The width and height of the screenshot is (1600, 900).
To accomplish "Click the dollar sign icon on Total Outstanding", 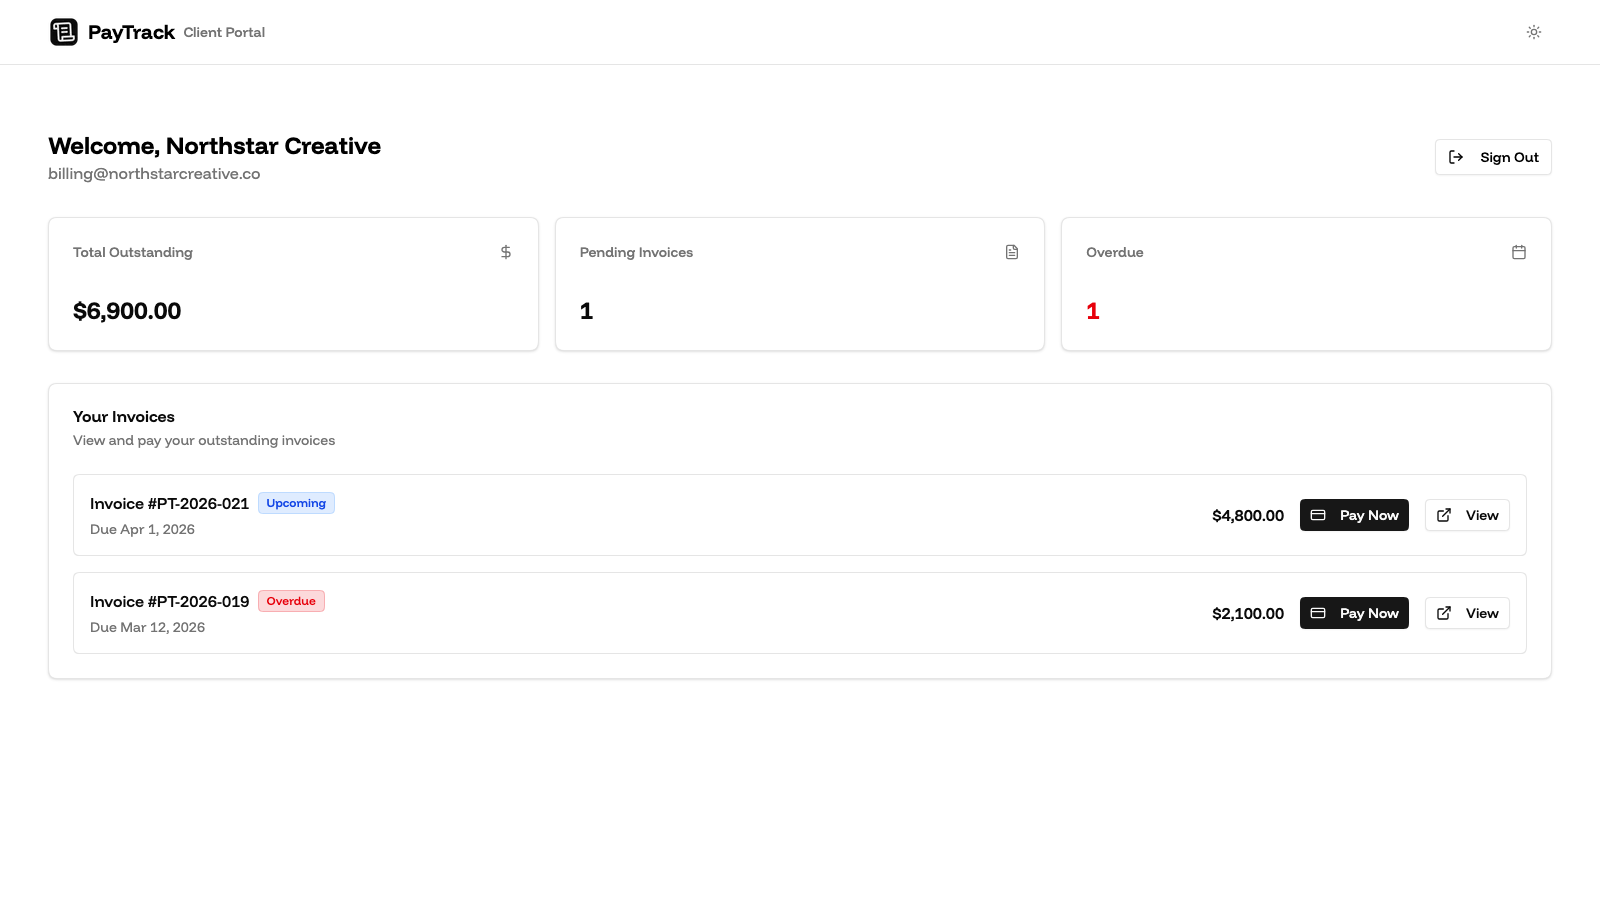I will pyautogui.click(x=506, y=252).
